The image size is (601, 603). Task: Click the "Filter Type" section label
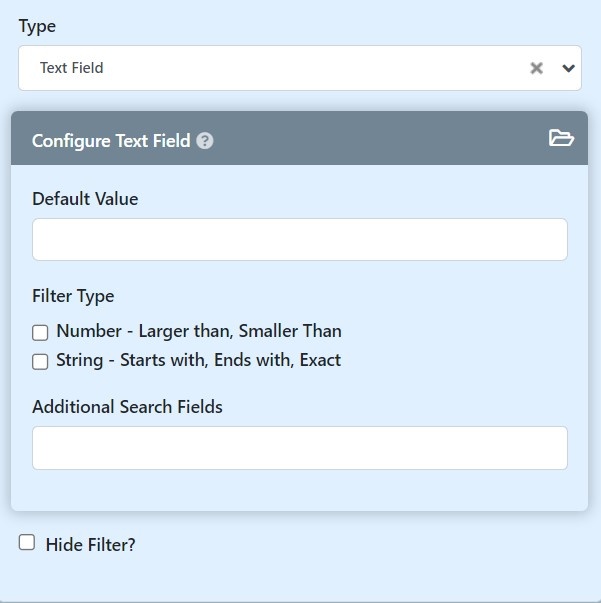click(x=73, y=296)
